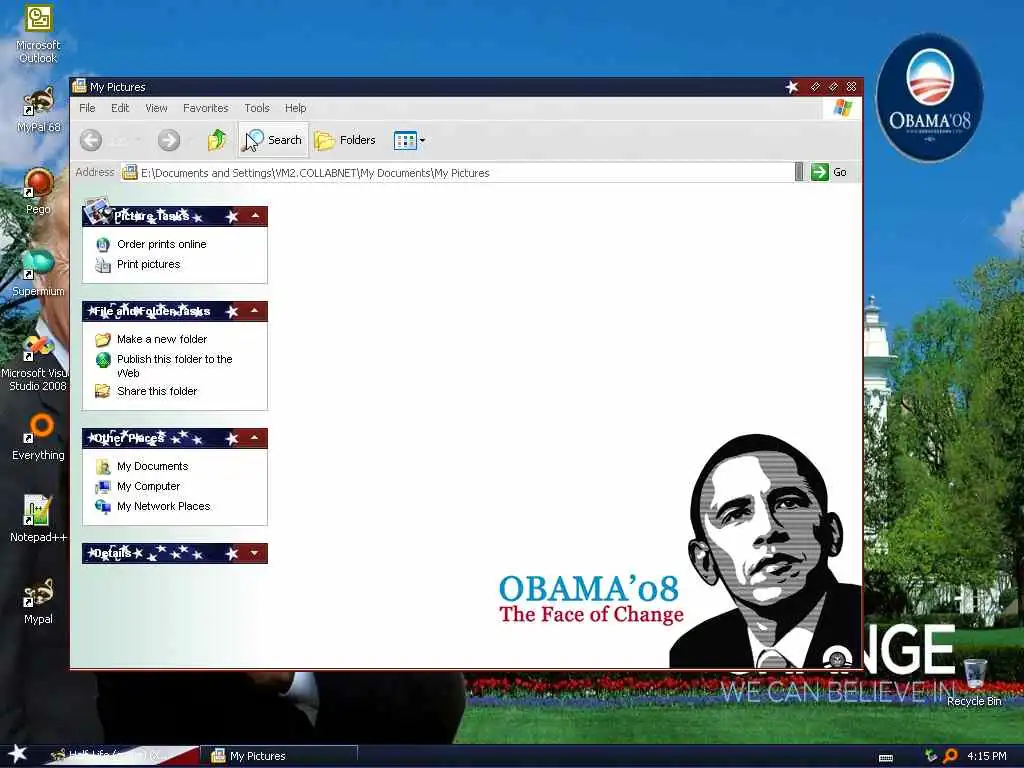Select the Supermium desktop shortcut
Viewport: 1024px width, 768px height.
38,273
